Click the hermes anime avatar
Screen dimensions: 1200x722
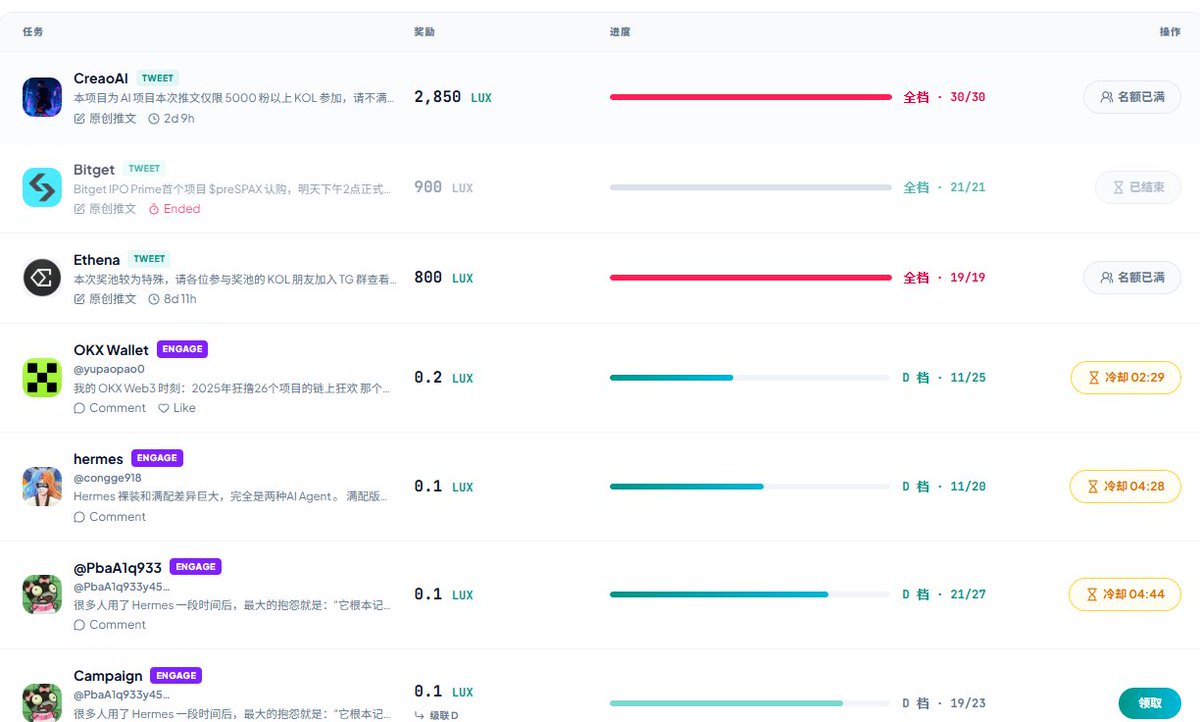(x=42, y=486)
